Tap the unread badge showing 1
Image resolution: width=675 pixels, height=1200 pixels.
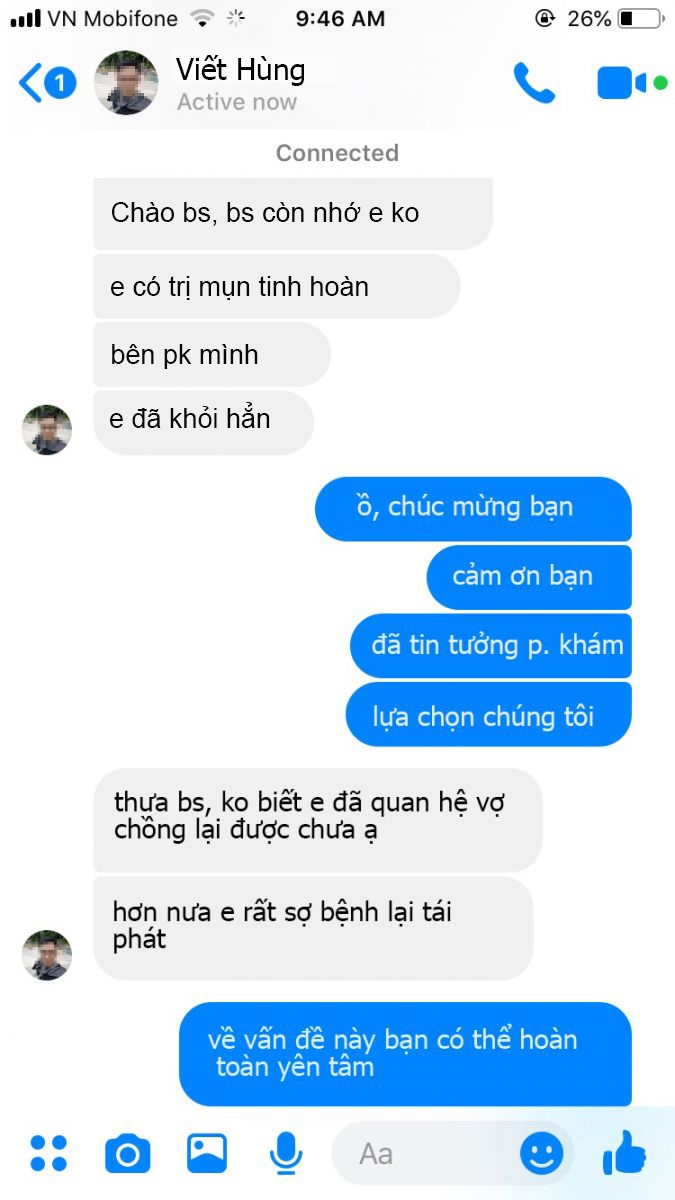[x=60, y=83]
